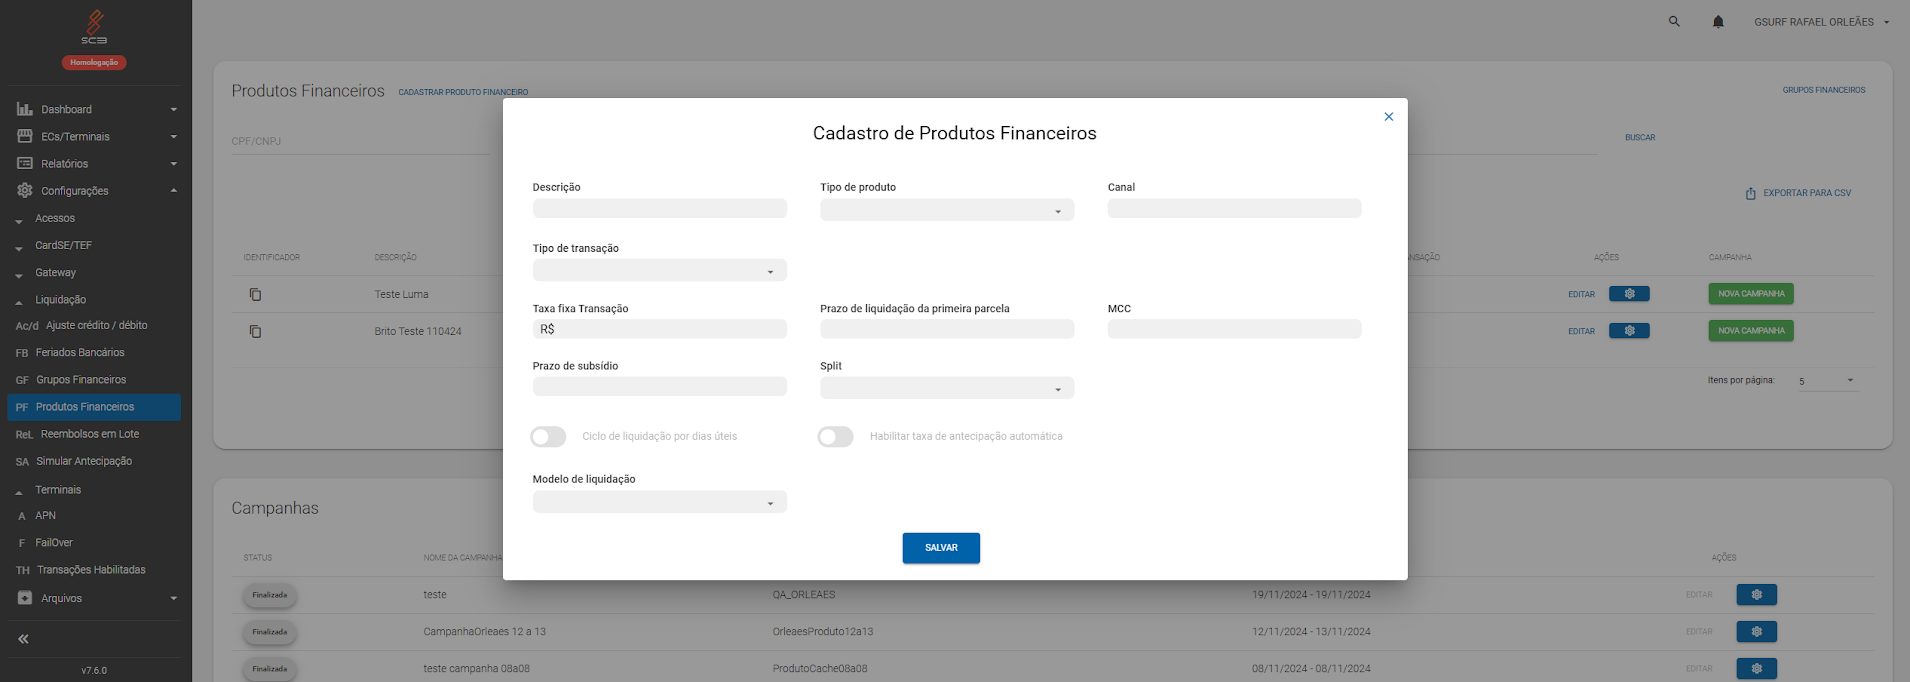This screenshot has width=1910, height=682.
Task: Click the Grupos Financeiros link at top right
Action: (x=1823, y=90)
